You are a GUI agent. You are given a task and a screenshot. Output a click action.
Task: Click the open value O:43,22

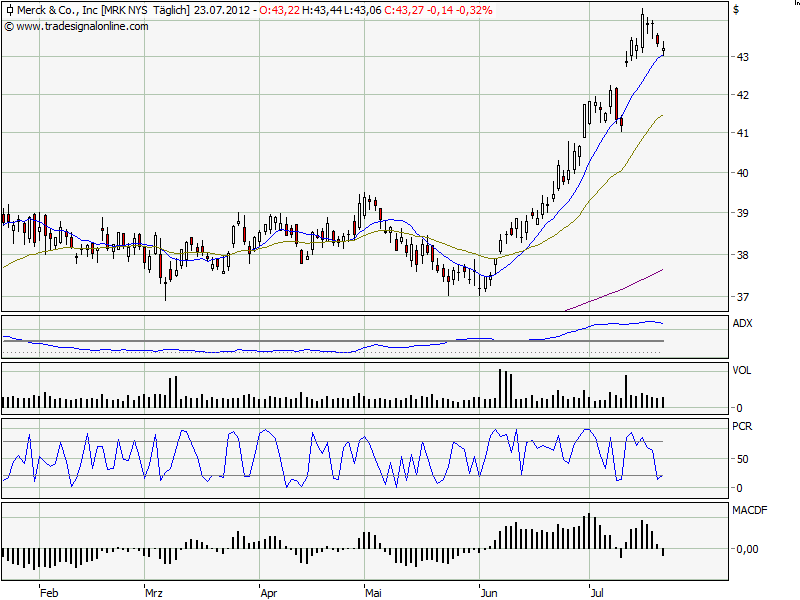click(279, 10)
